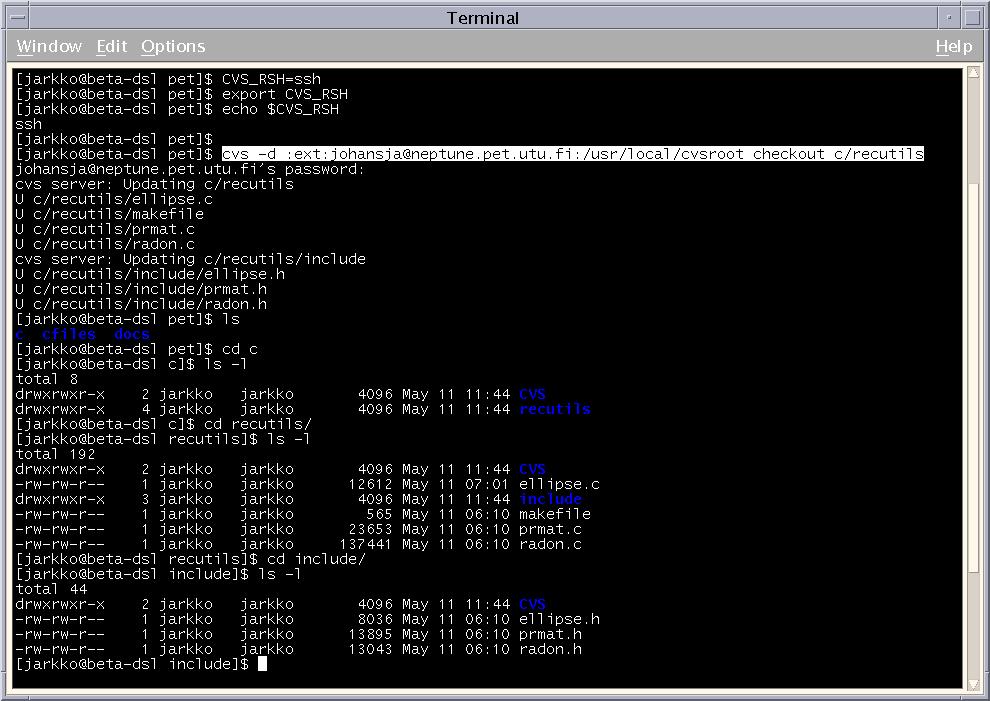Click the minimize button in title bar

949,17
